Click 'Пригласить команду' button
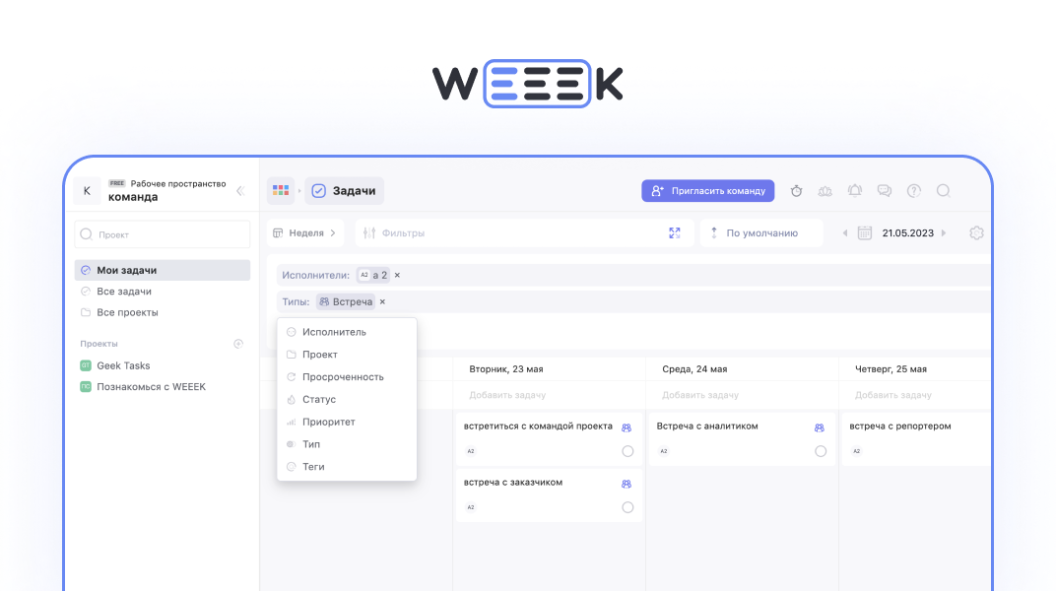 (707, 191)
